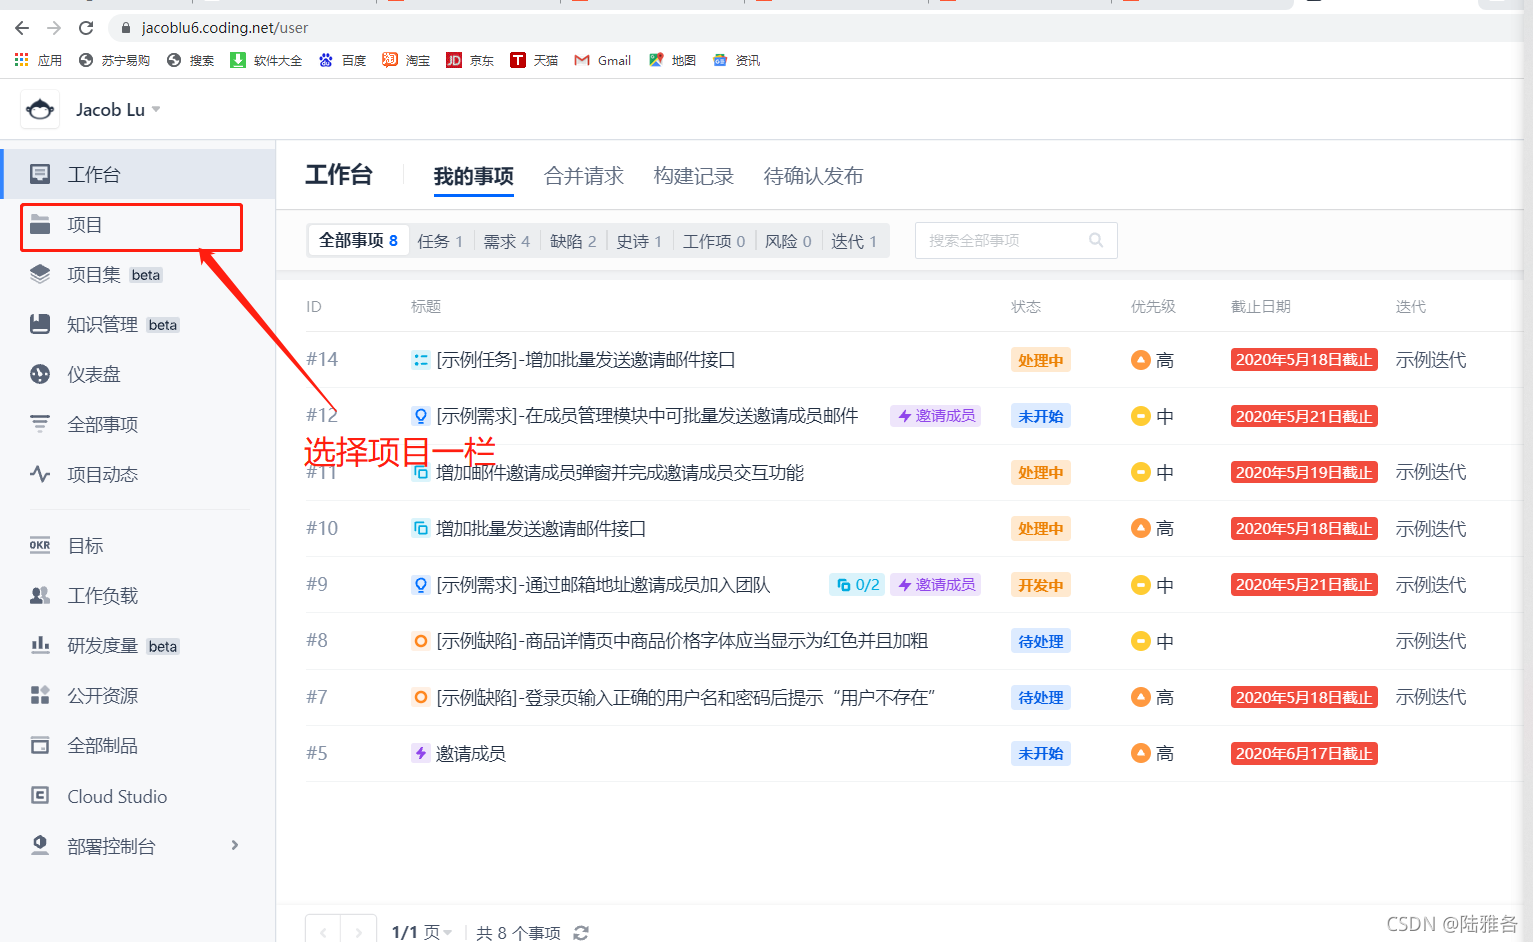Click 高 priority icon of item #7
The image size is (1533, 942).
pos(1140,697)
